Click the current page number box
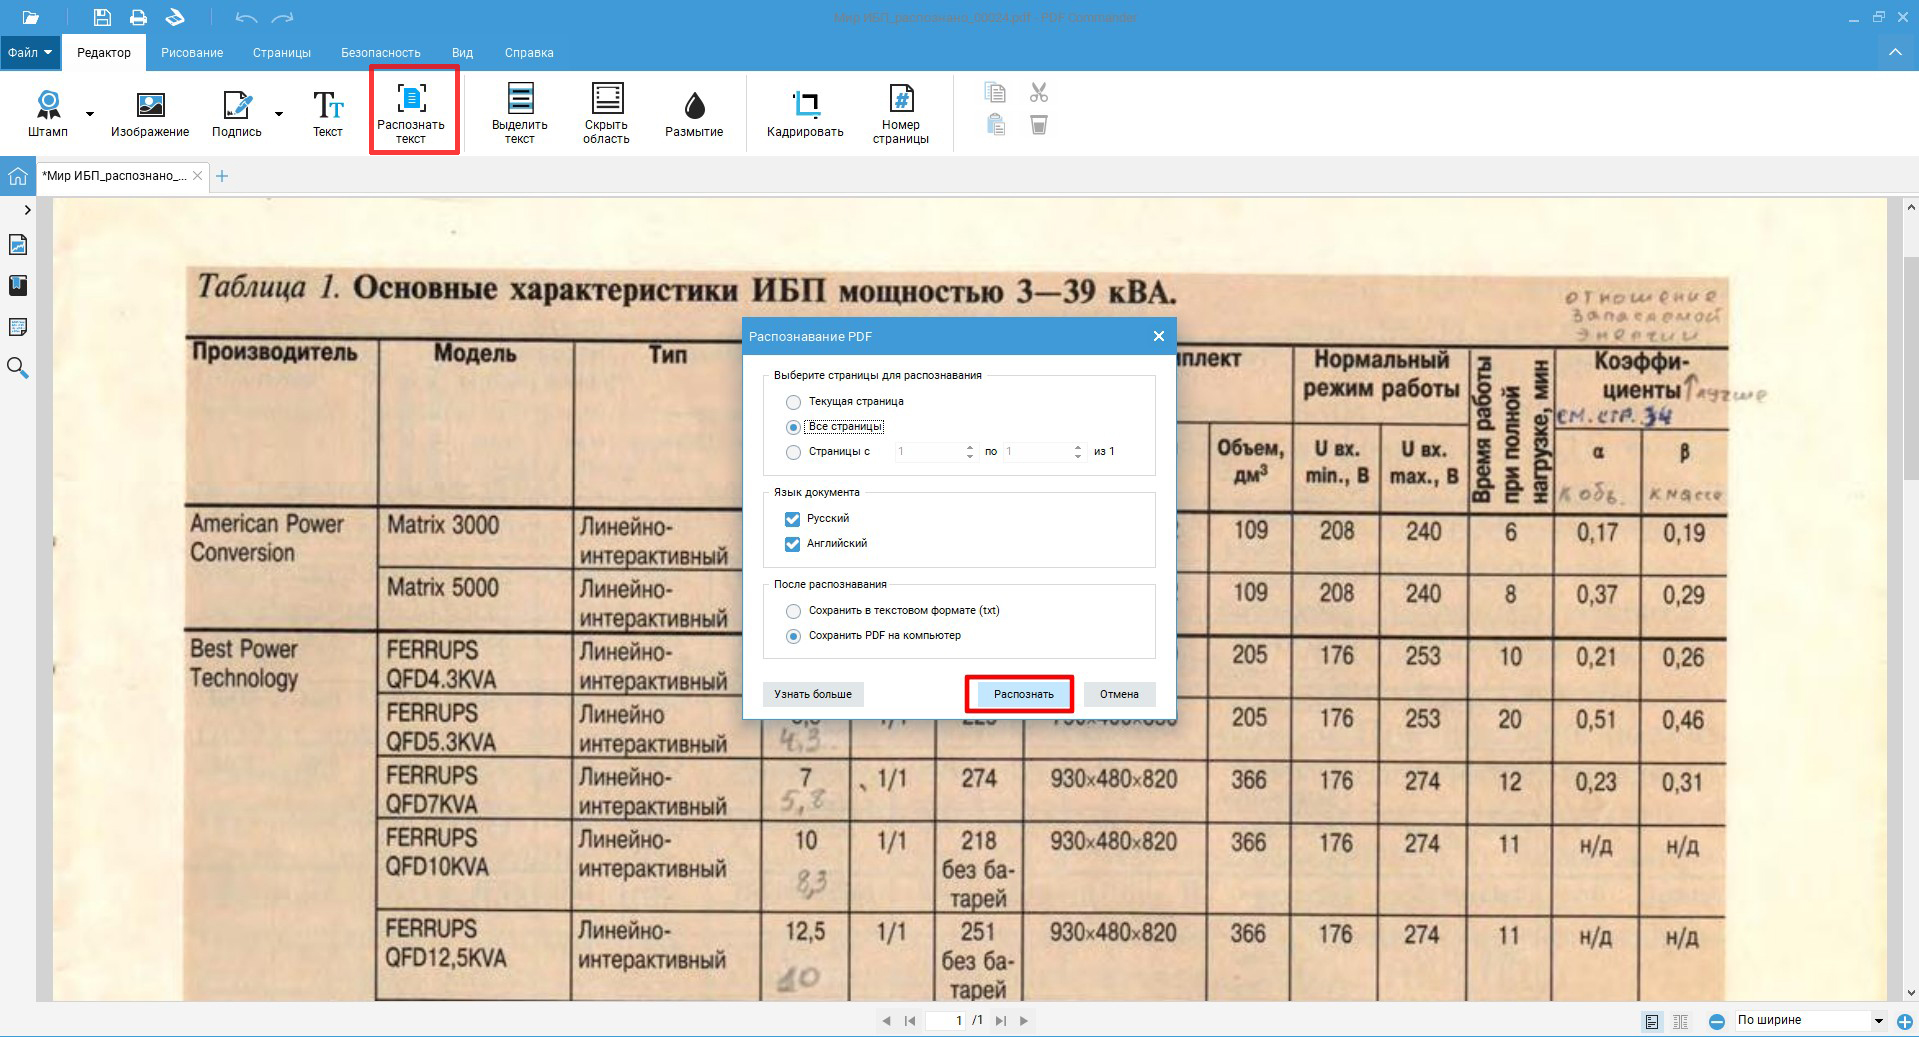Screen dimensions: 1919x1037 pyautogui.click(x=946, y=1021)
